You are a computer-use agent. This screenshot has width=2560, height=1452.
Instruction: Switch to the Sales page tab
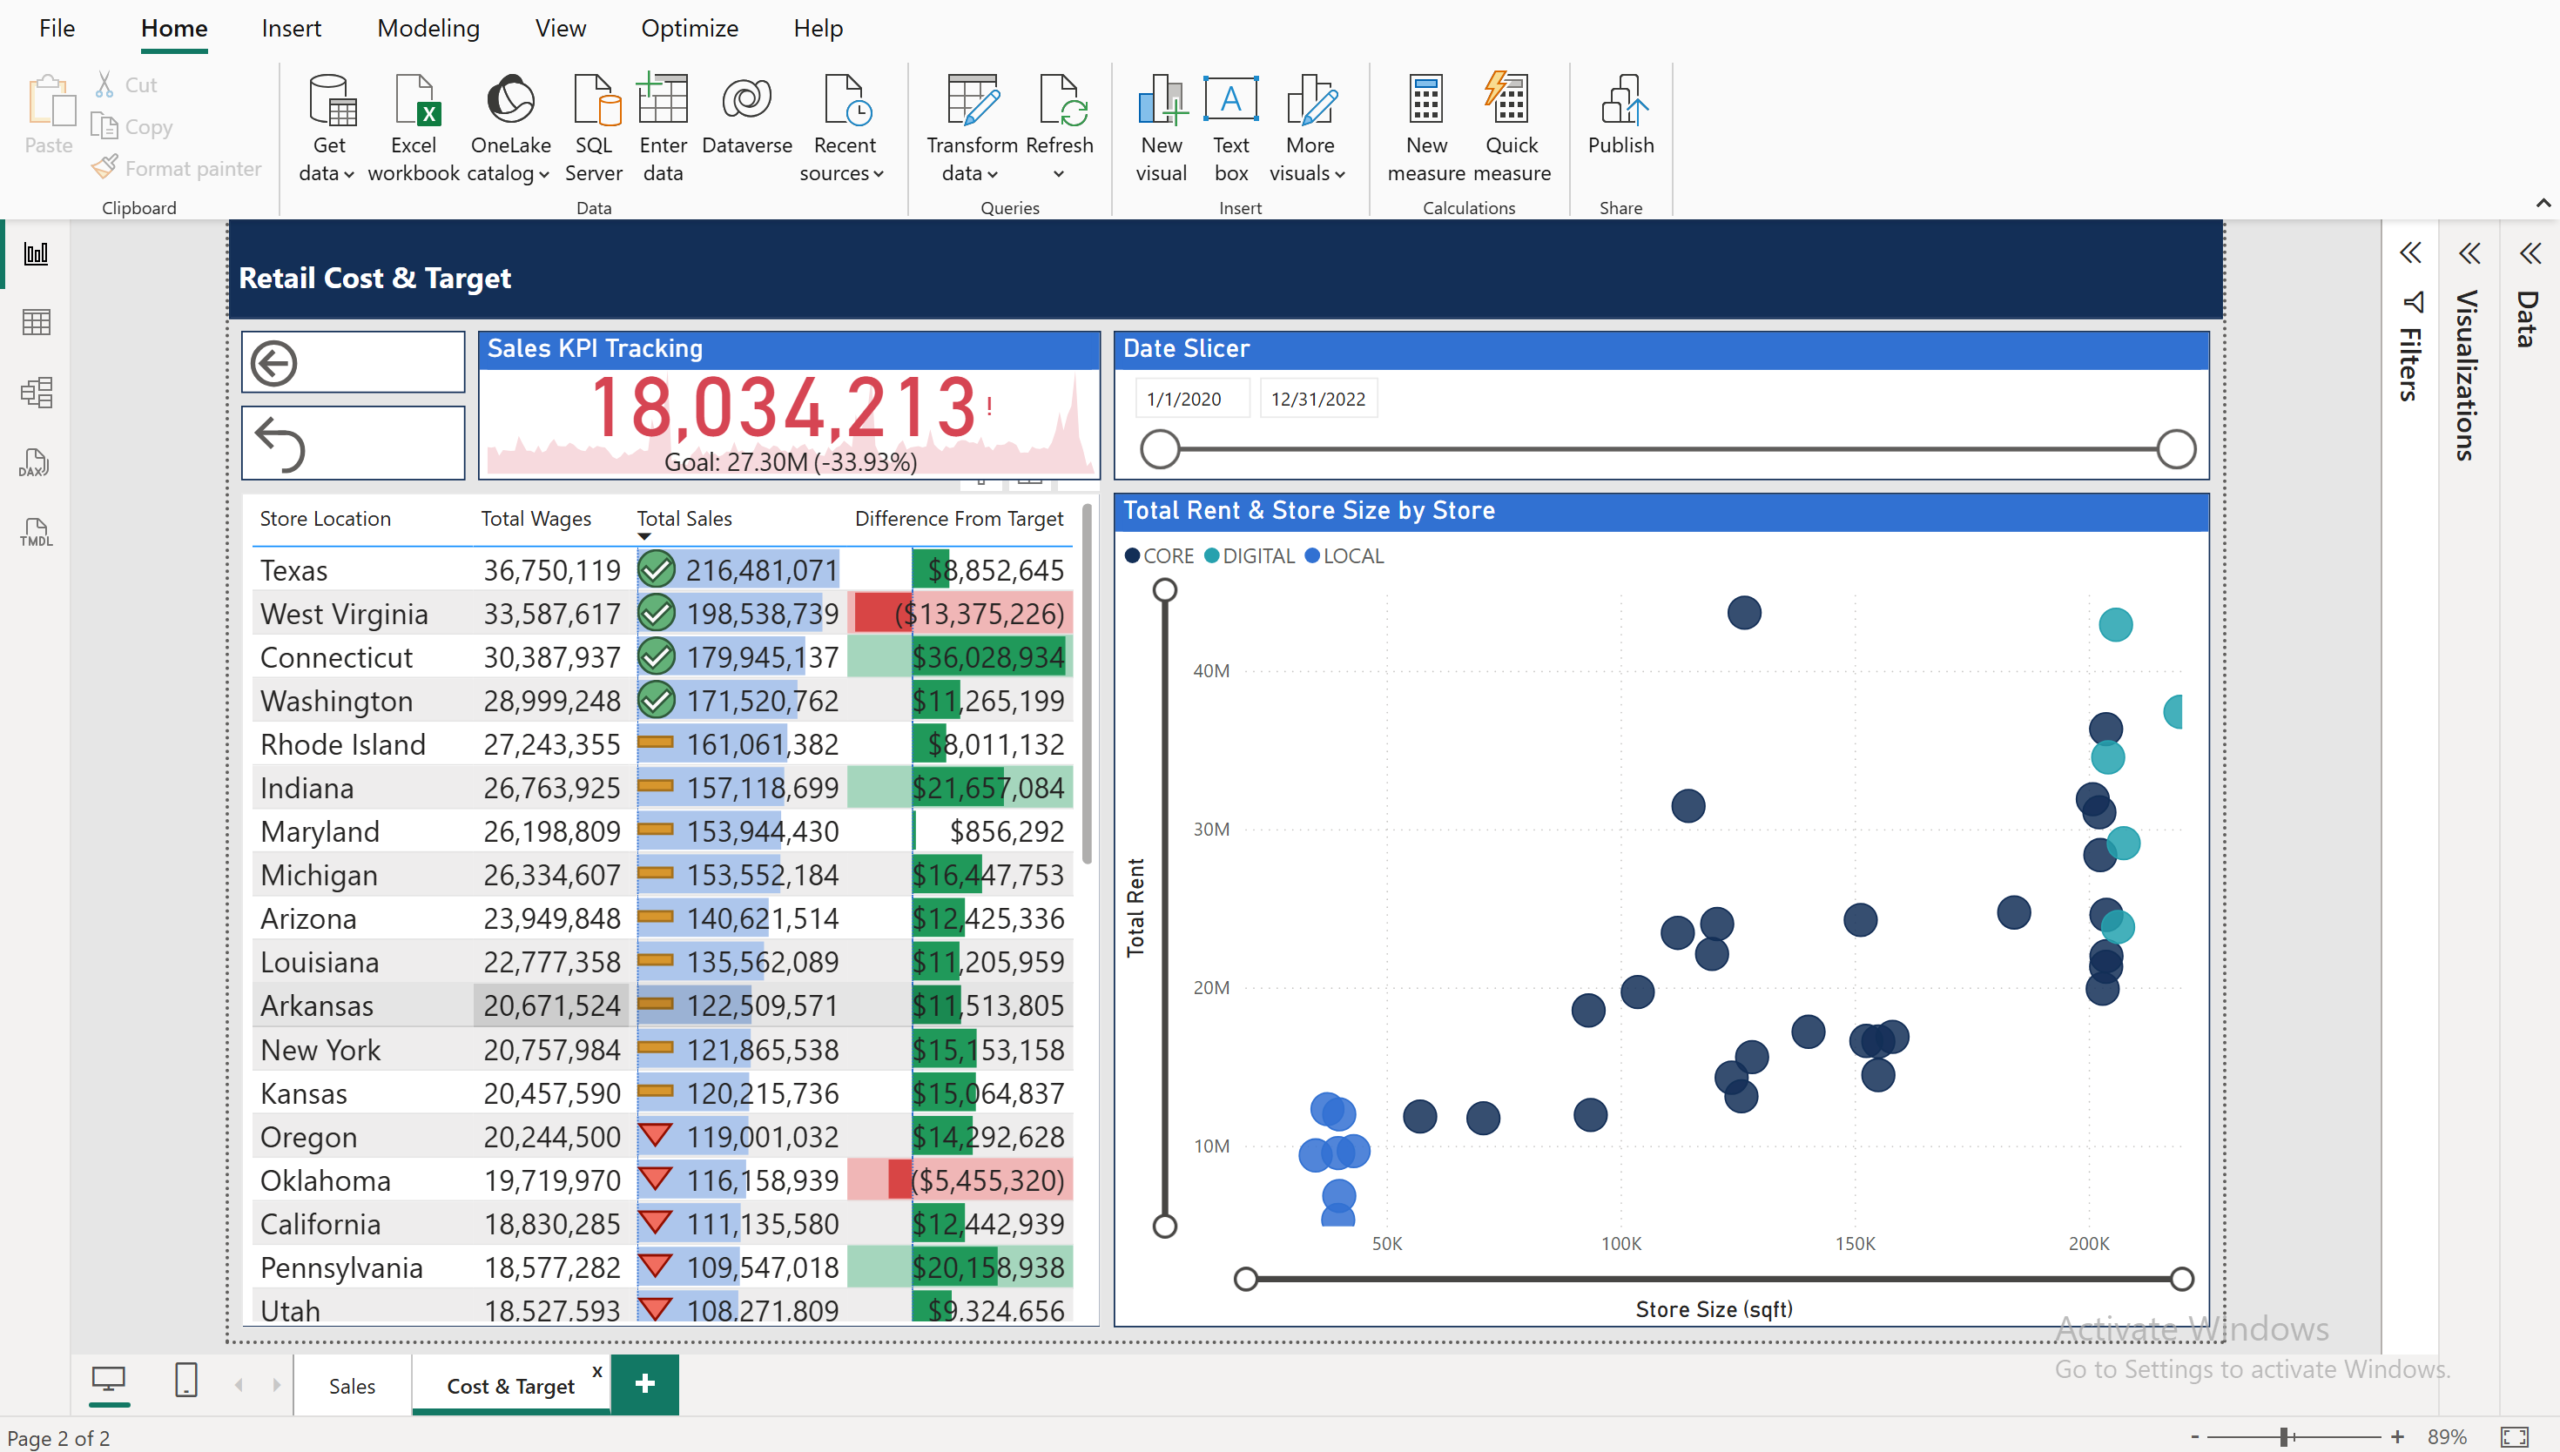(352, 1385)
